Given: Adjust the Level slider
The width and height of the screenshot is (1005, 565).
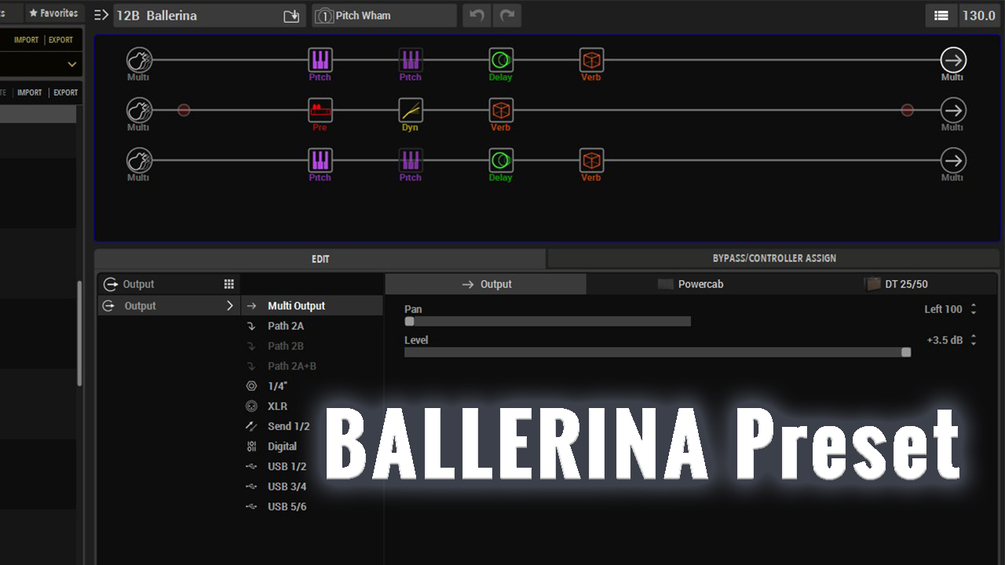Looking at the screenshot, I should tap(658, 352).
